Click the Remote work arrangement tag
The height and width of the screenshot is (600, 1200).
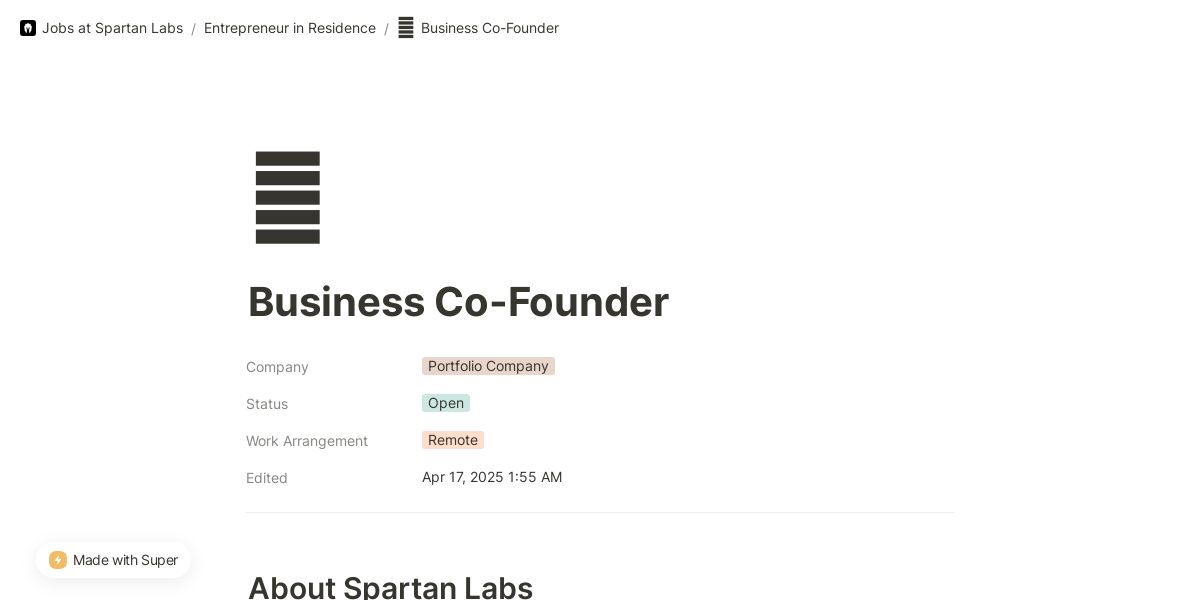pos(453,440)
